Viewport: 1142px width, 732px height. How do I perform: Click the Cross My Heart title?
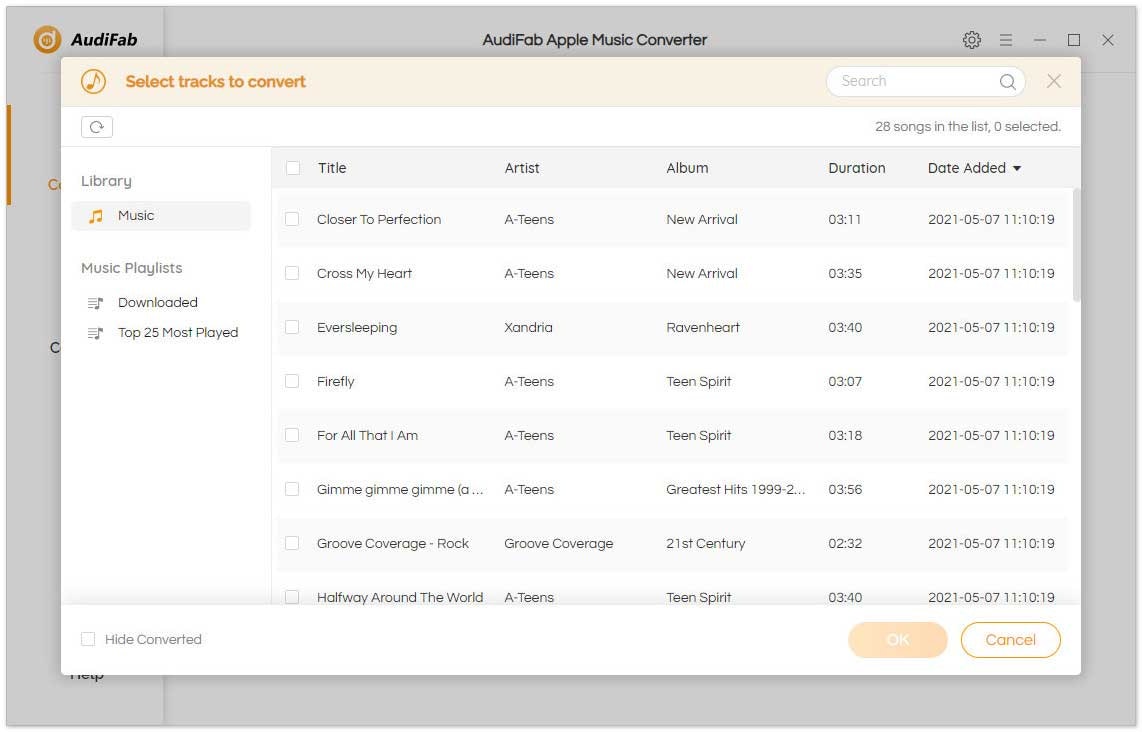[x=364, y=273]
